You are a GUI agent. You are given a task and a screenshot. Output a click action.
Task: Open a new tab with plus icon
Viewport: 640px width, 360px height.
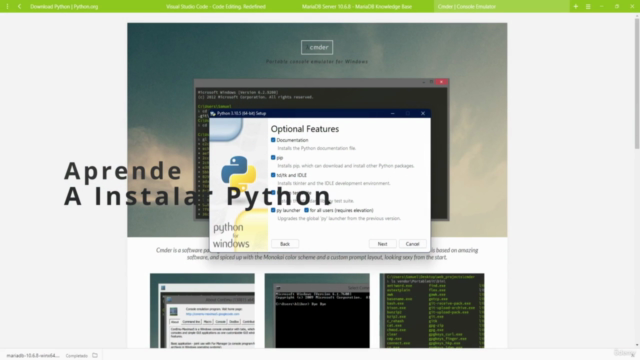[576, 7]
